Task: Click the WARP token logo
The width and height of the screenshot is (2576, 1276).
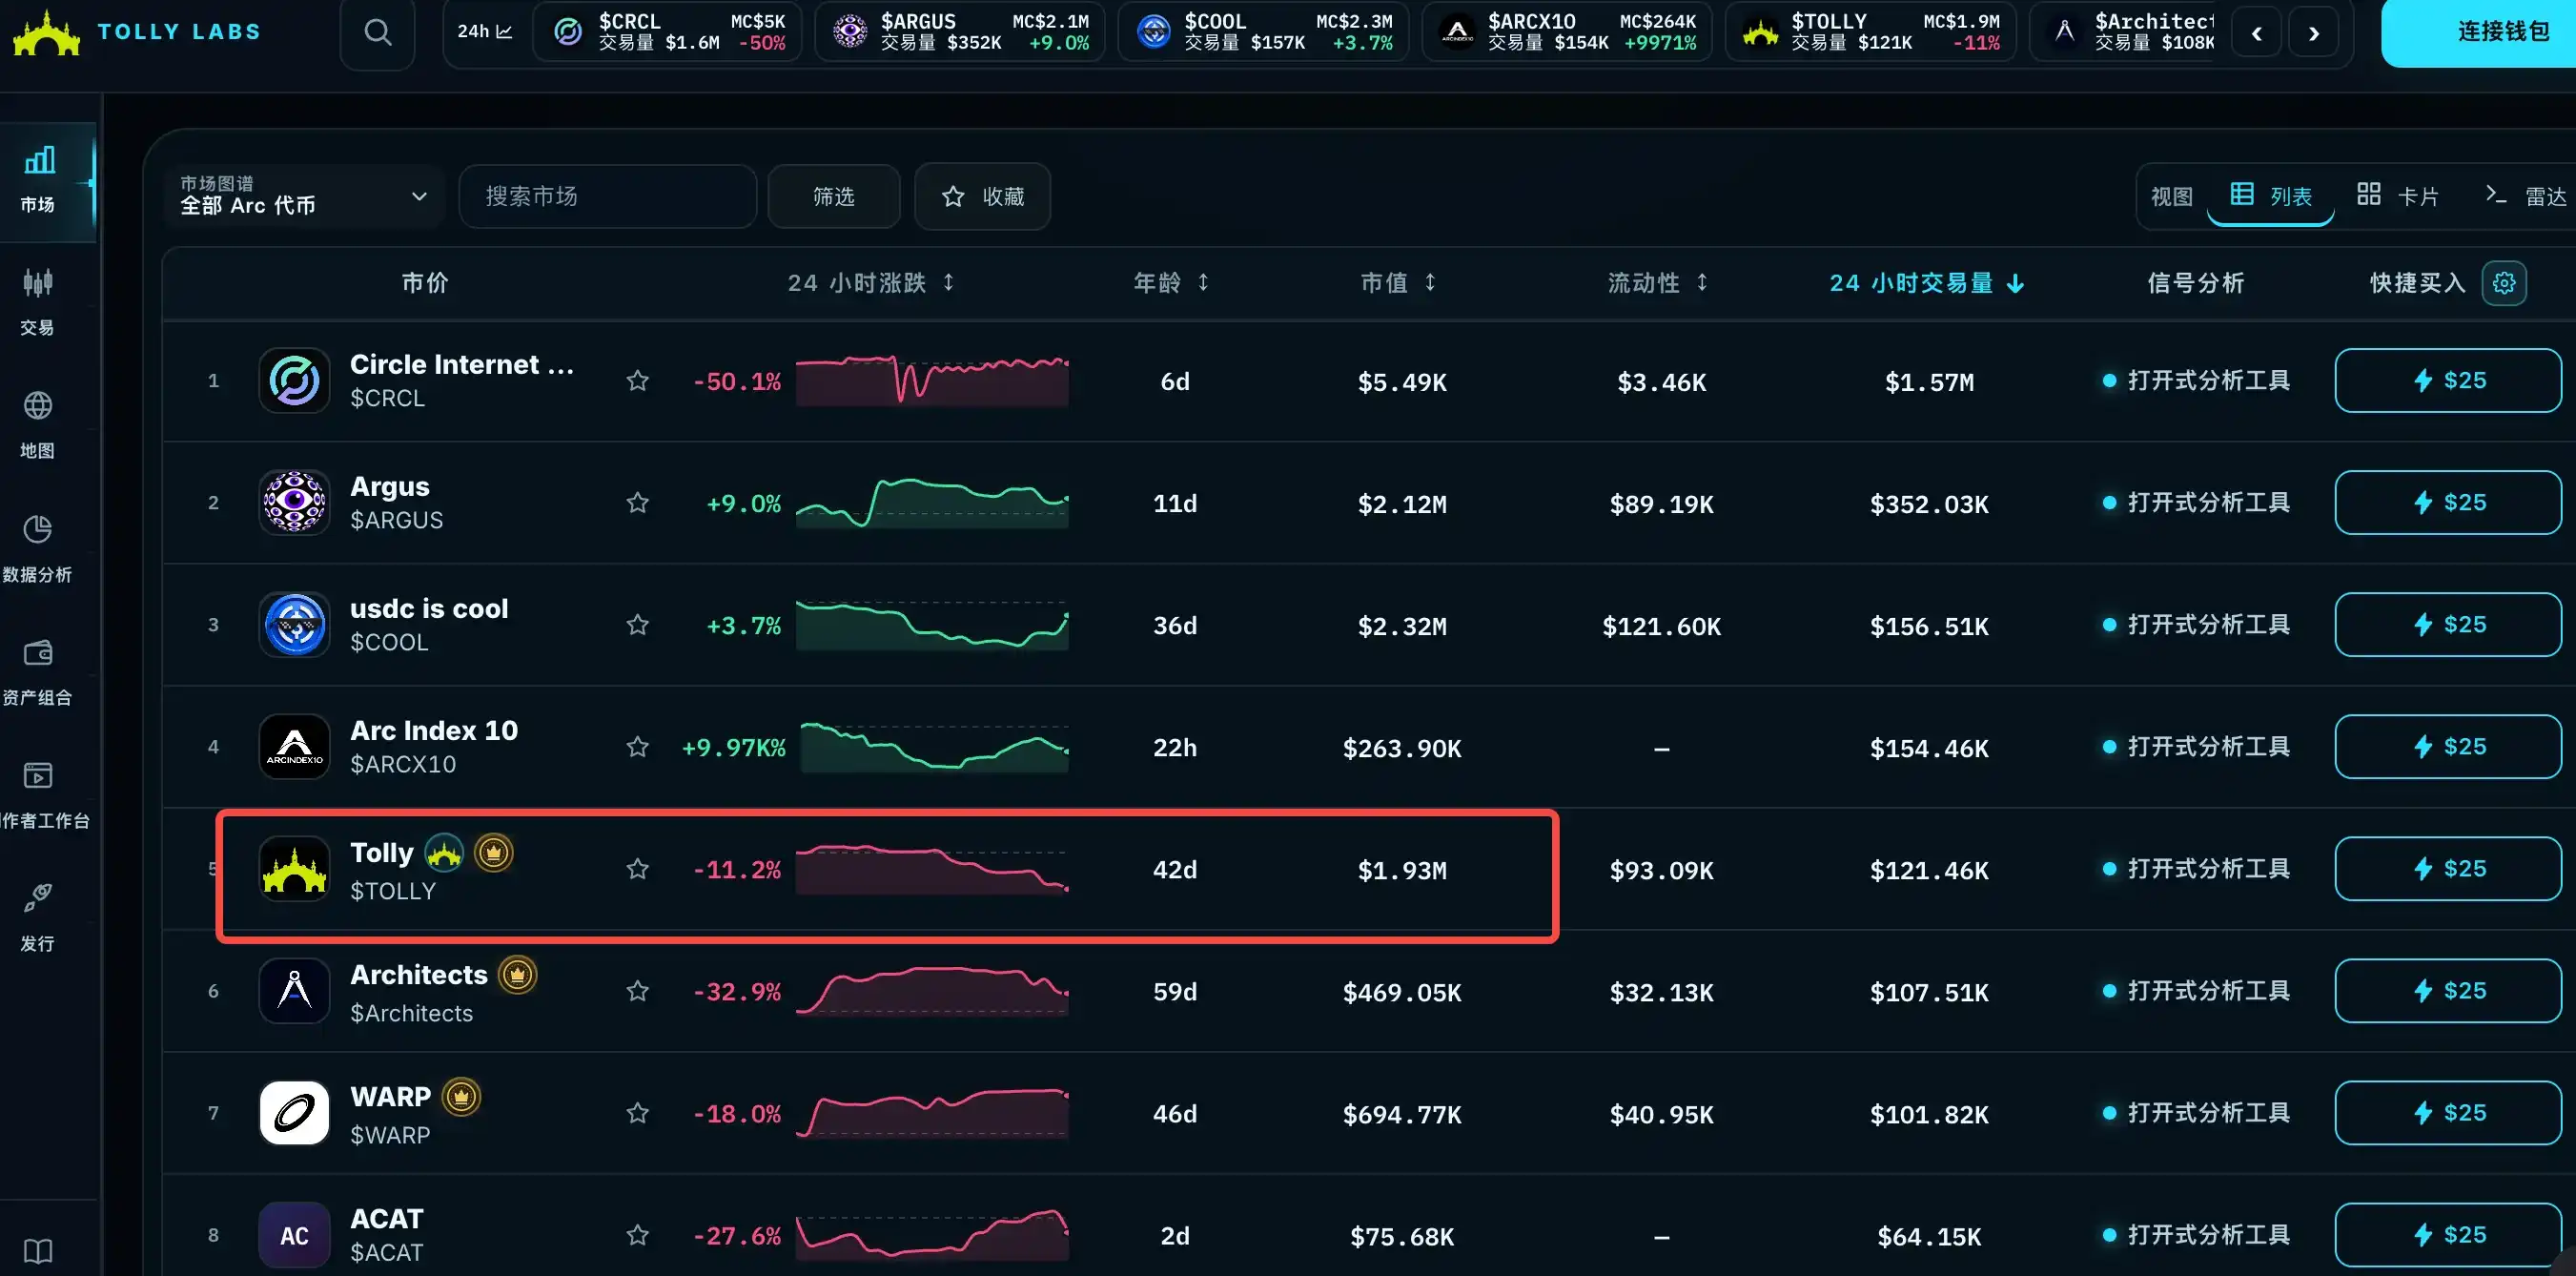Action: [x=294, y=1112]
